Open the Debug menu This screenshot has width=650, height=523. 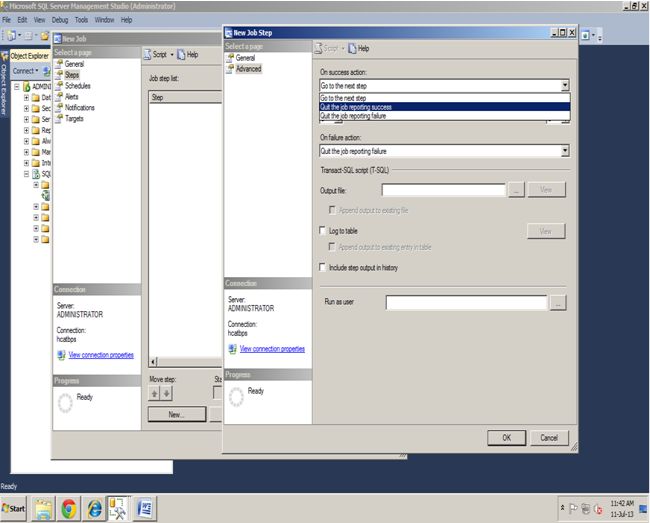click(x=60, y=20)
